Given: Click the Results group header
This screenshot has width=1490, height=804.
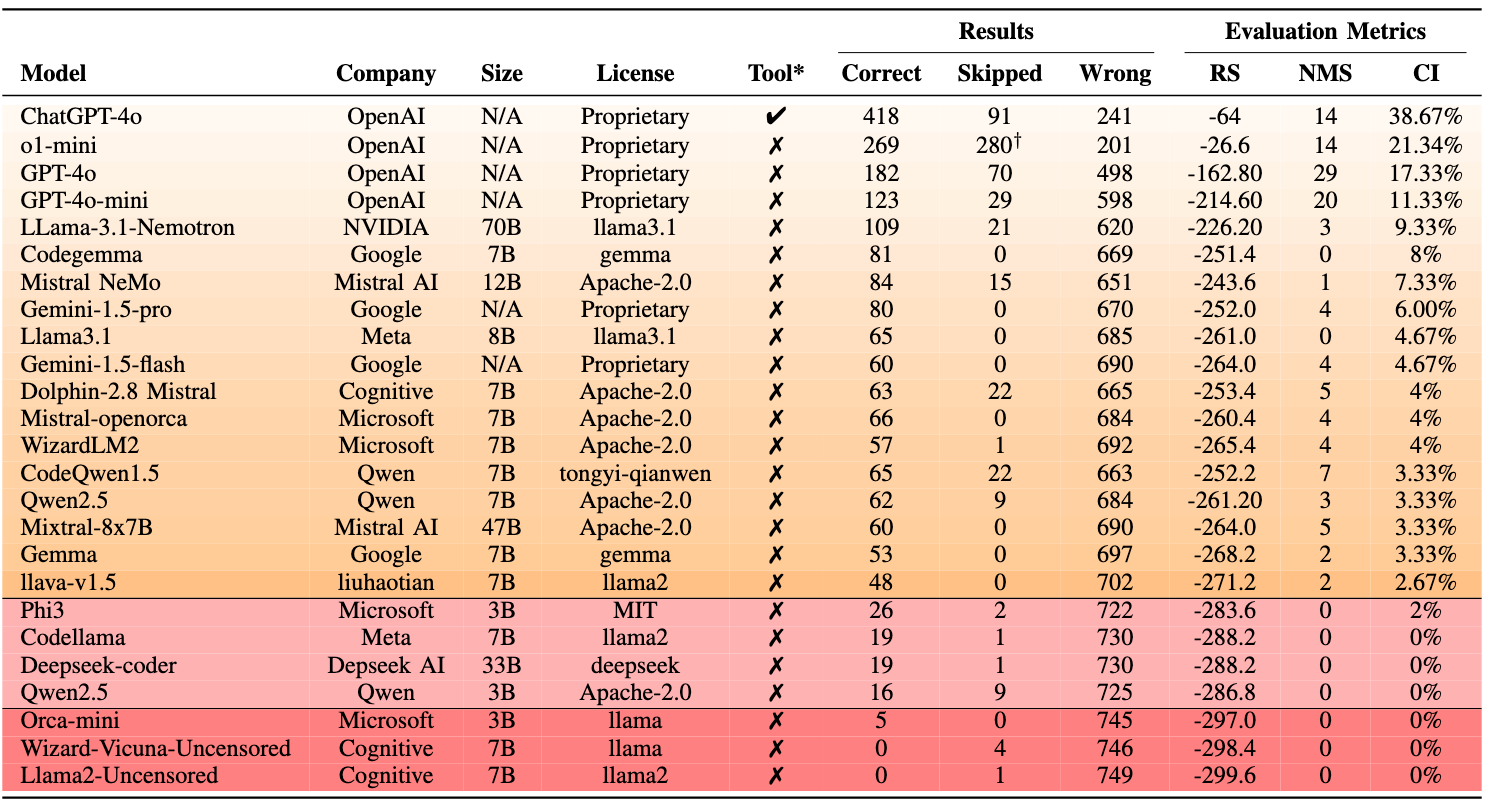Looking at the screenshot, I should [996, 31].
